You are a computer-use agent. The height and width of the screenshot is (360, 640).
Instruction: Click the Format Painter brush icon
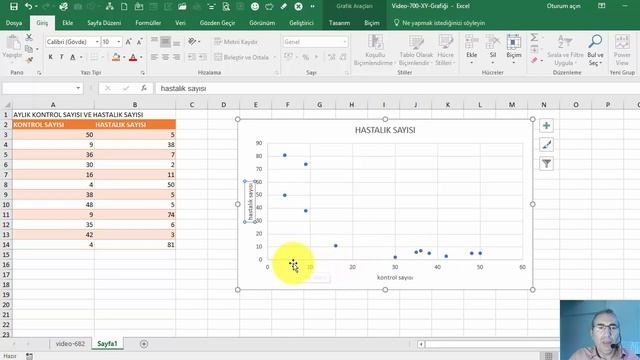pos(29,60)
